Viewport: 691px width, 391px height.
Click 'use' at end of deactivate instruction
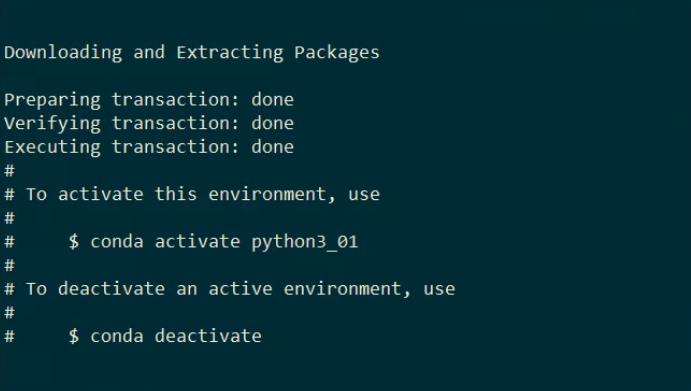pyautogui.click(x=439, y=290)
